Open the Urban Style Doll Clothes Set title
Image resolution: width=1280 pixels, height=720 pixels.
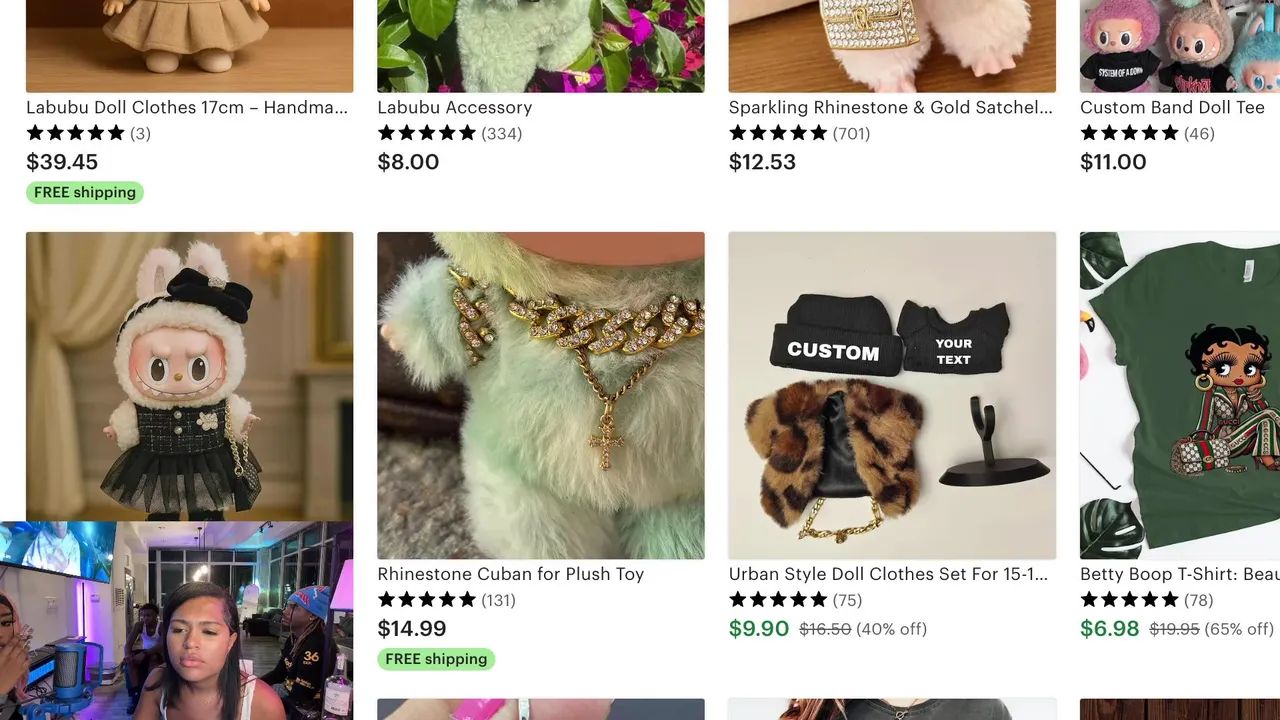point(888,574)
